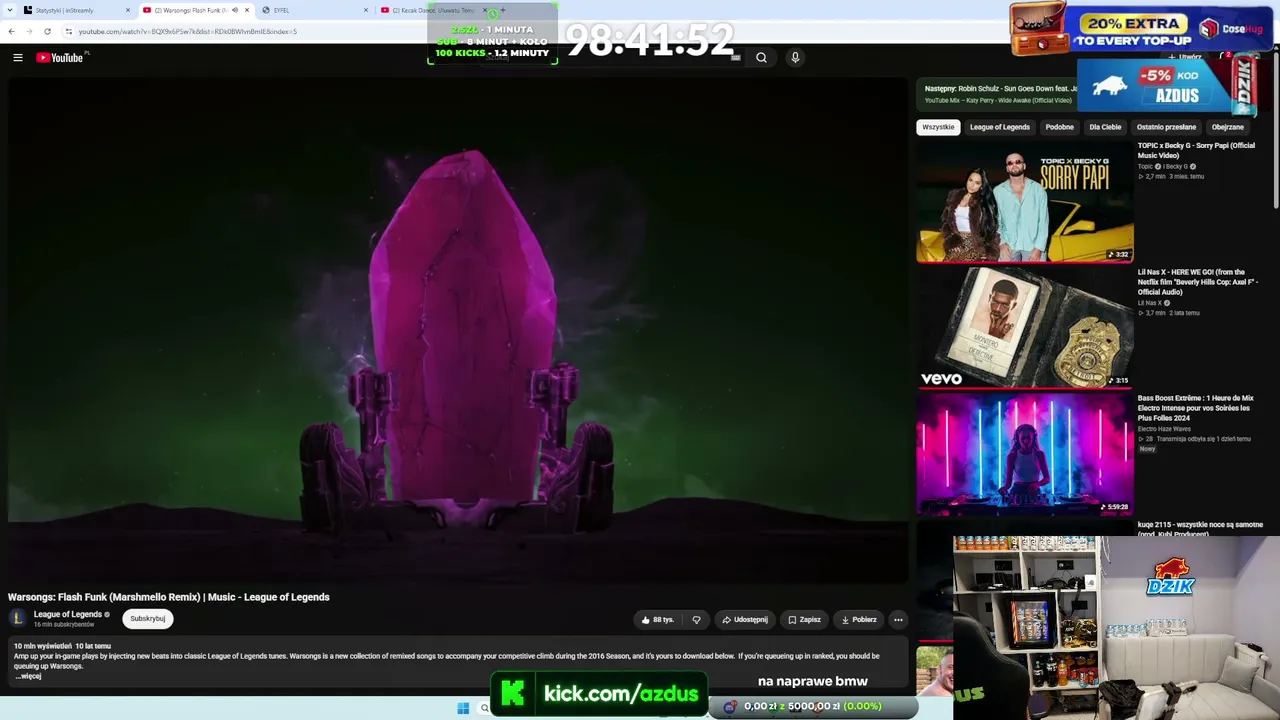The height and width of the screenshot is (720, 1280).
Task: Click the YouTube search magnifier button
Action: (761, 58)
